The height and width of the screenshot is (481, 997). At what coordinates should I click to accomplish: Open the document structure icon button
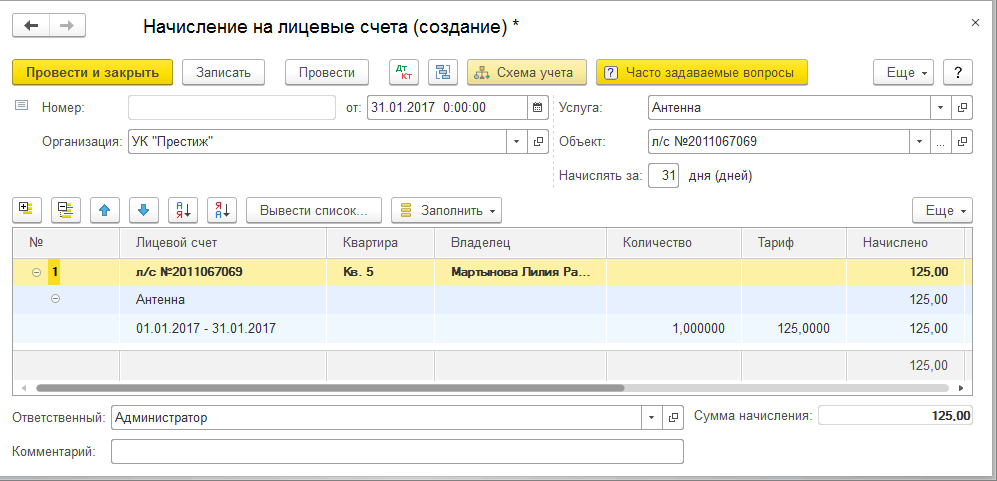[442, 73]
